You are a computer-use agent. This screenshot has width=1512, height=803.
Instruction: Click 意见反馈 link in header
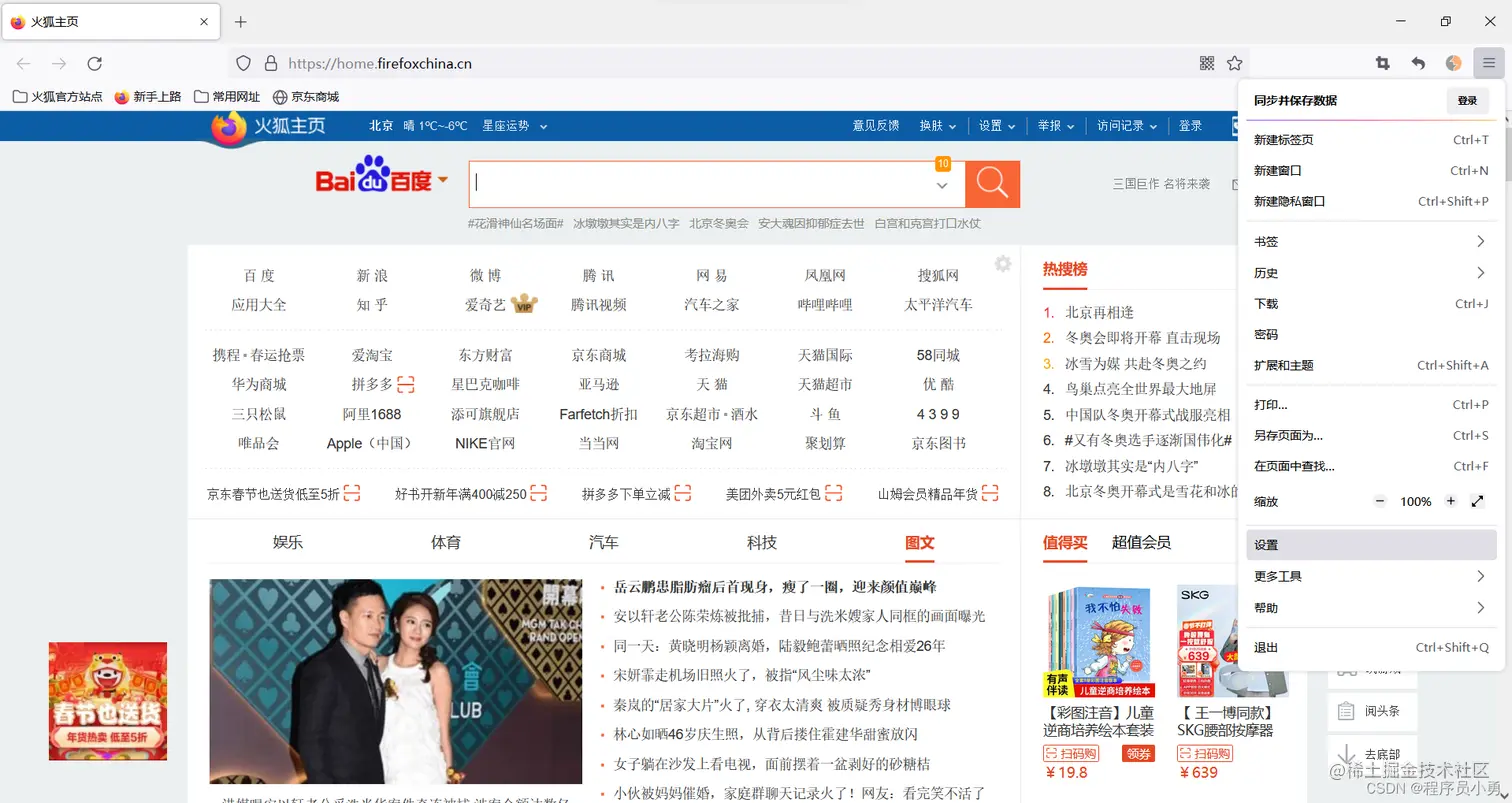click(x=876, y=126)
